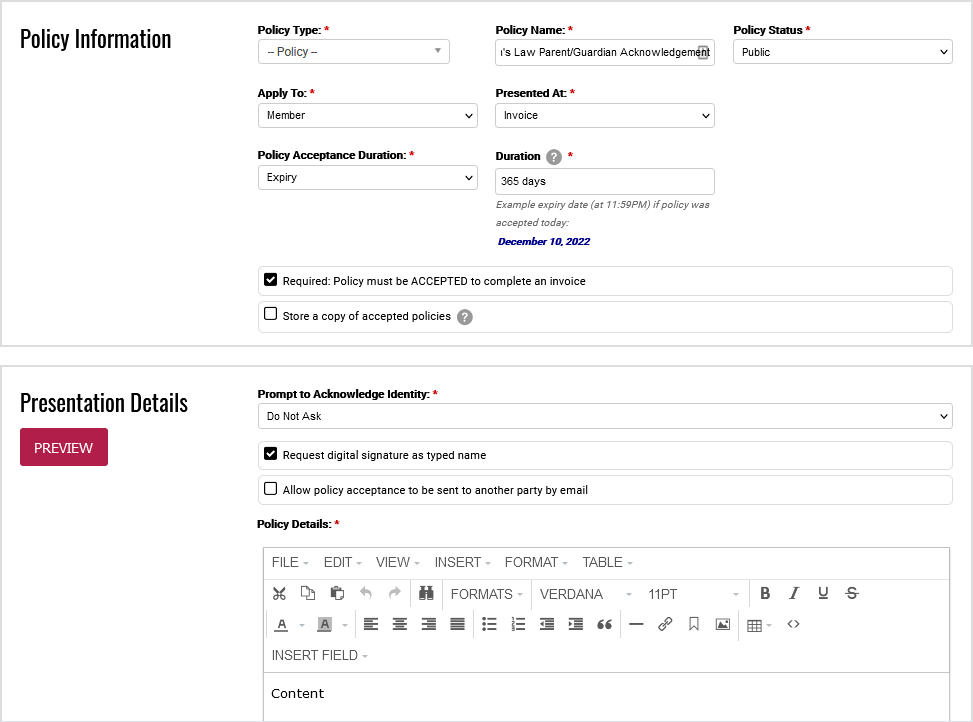Open the Prompt to Acknowledge Identity dropdown
The width and height of the screenshot is (973, 722).
[604, 416]
